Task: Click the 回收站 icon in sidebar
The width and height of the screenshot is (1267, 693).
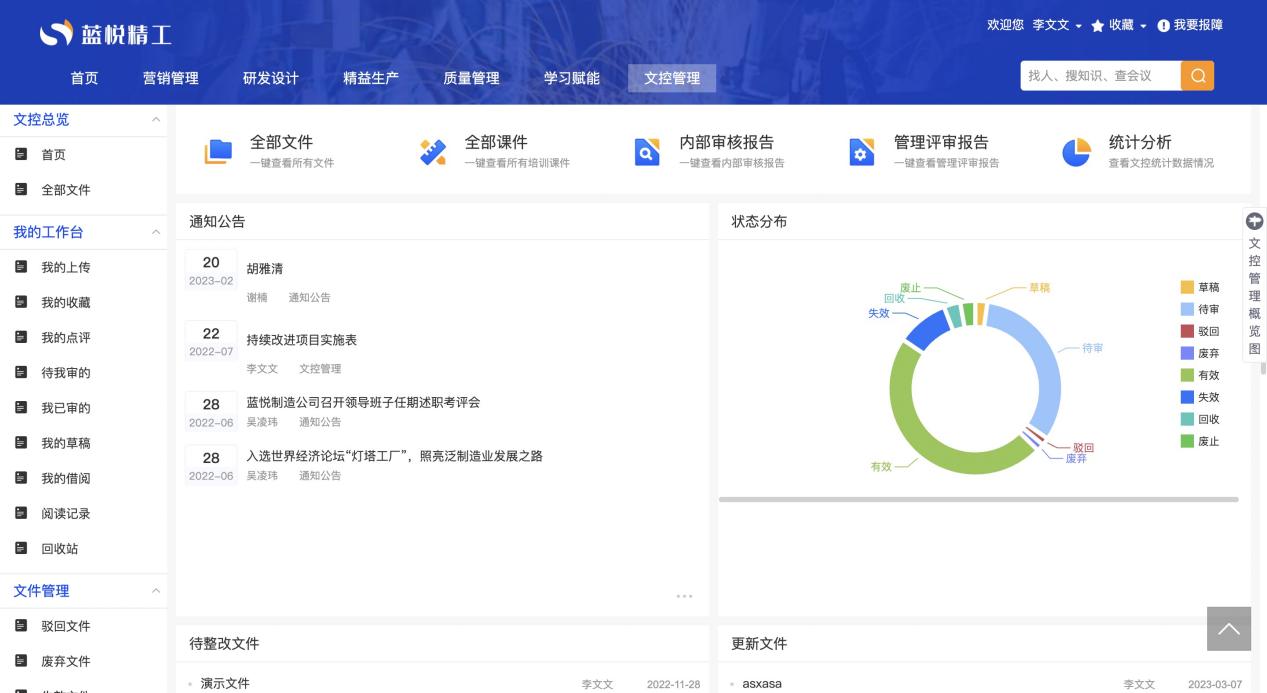Action: point(19,548)
